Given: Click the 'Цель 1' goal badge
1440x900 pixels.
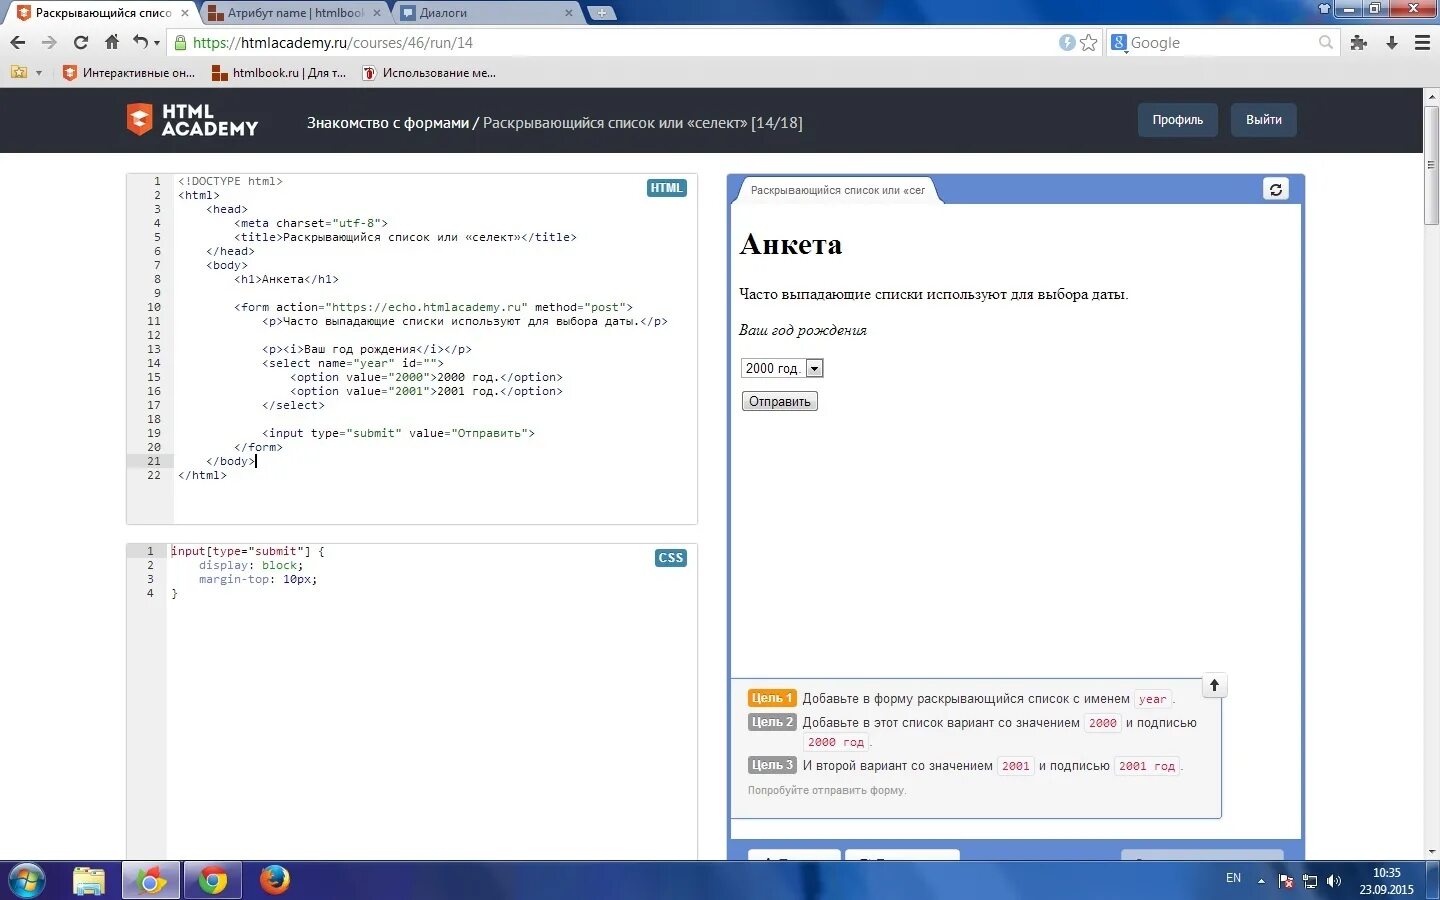Looking at the screenshot, I should click(x=772, y=698).
